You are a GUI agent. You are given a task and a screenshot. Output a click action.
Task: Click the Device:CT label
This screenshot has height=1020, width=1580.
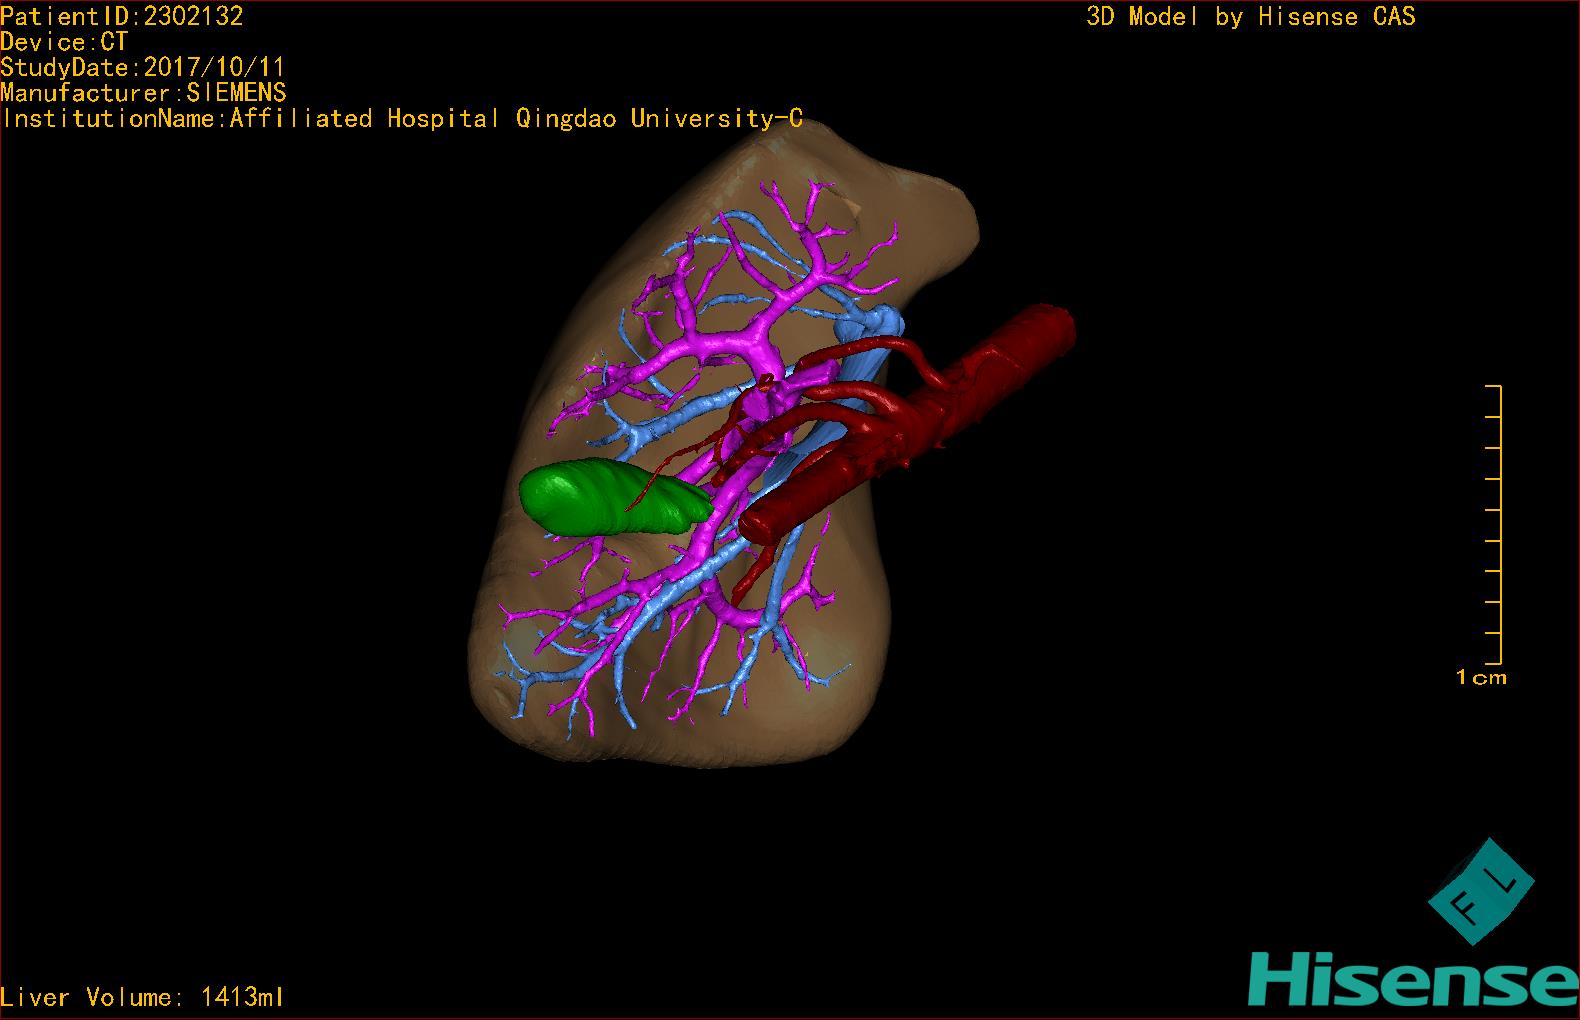pos(64,41)
